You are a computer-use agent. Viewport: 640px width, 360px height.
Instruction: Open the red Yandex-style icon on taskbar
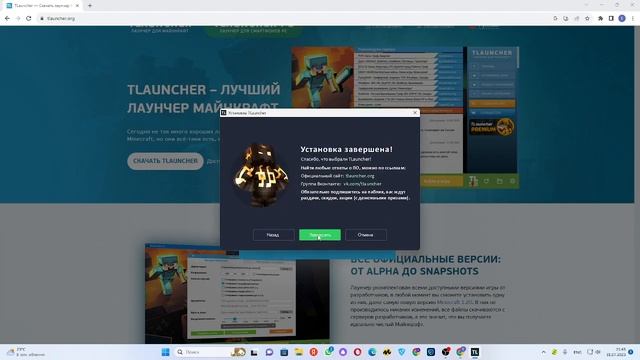(313, 352)
